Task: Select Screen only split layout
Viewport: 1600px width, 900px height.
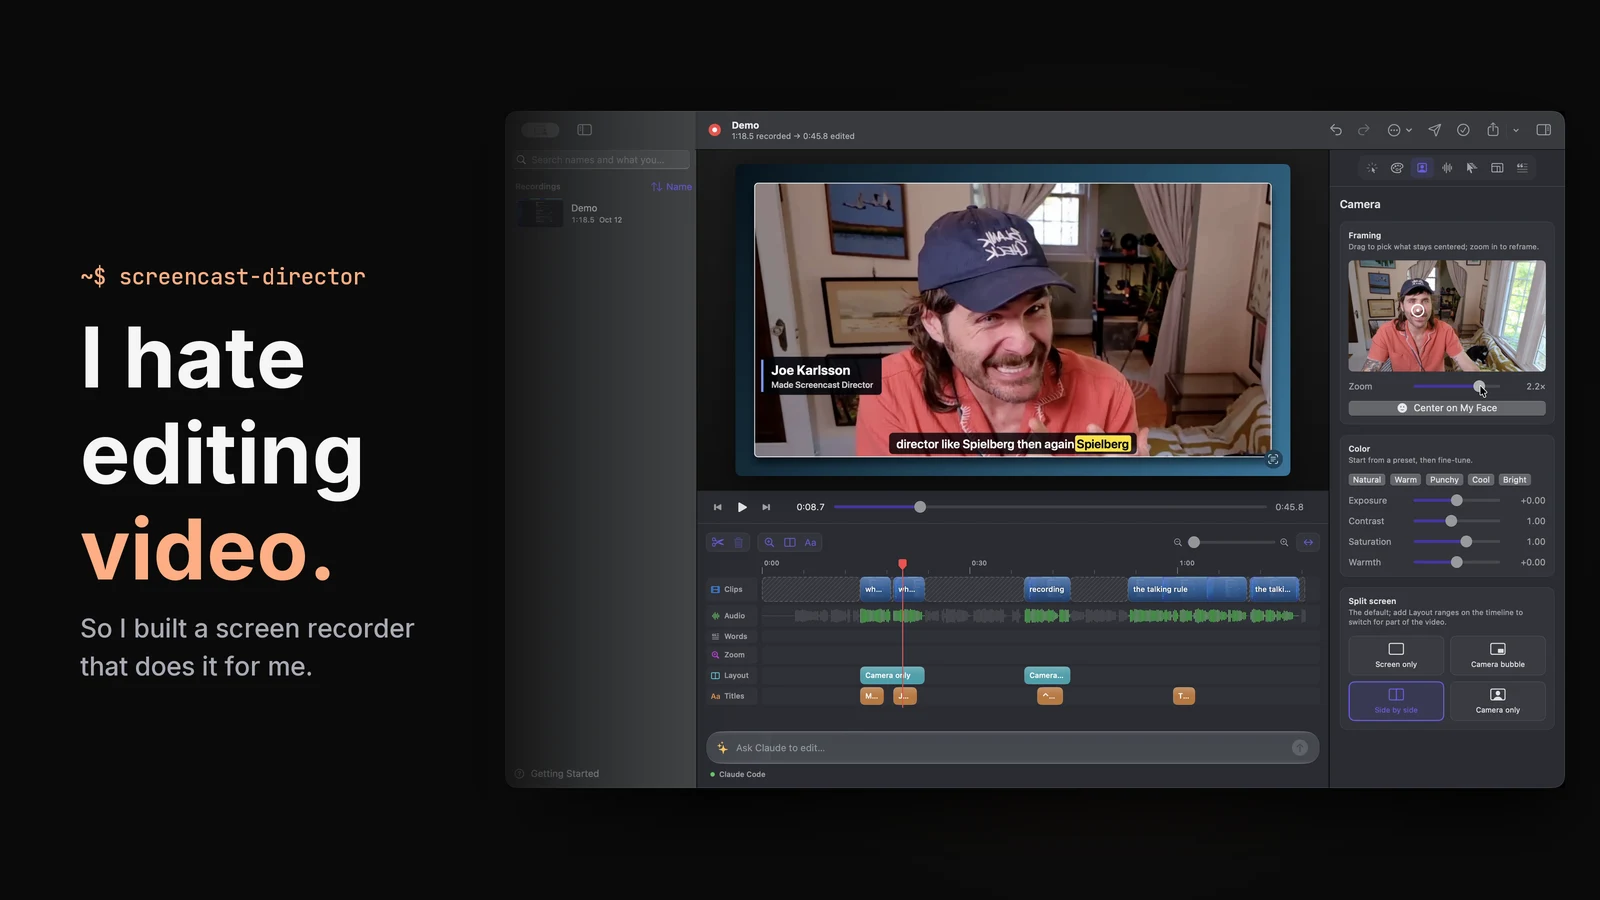Action: click(1396, 655)
